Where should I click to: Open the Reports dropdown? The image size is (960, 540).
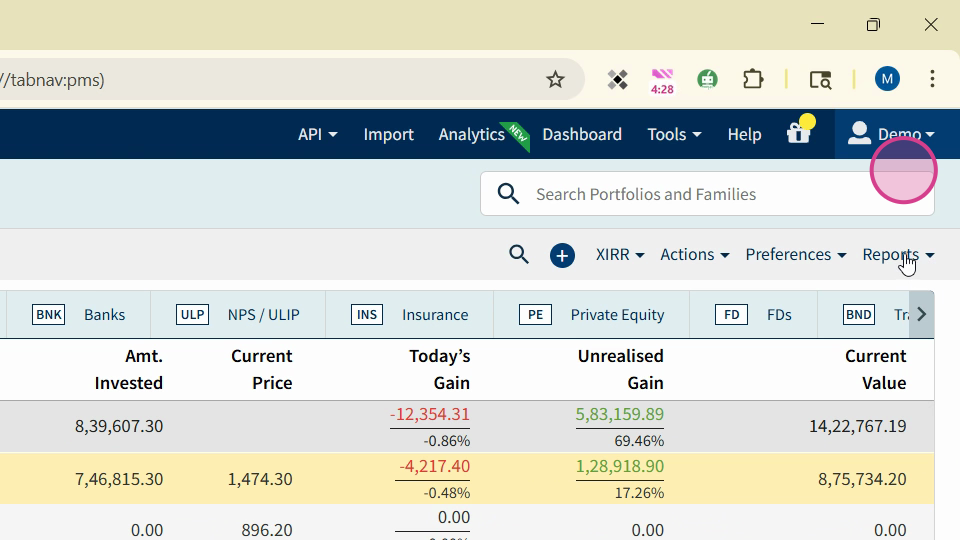point(898,254)
